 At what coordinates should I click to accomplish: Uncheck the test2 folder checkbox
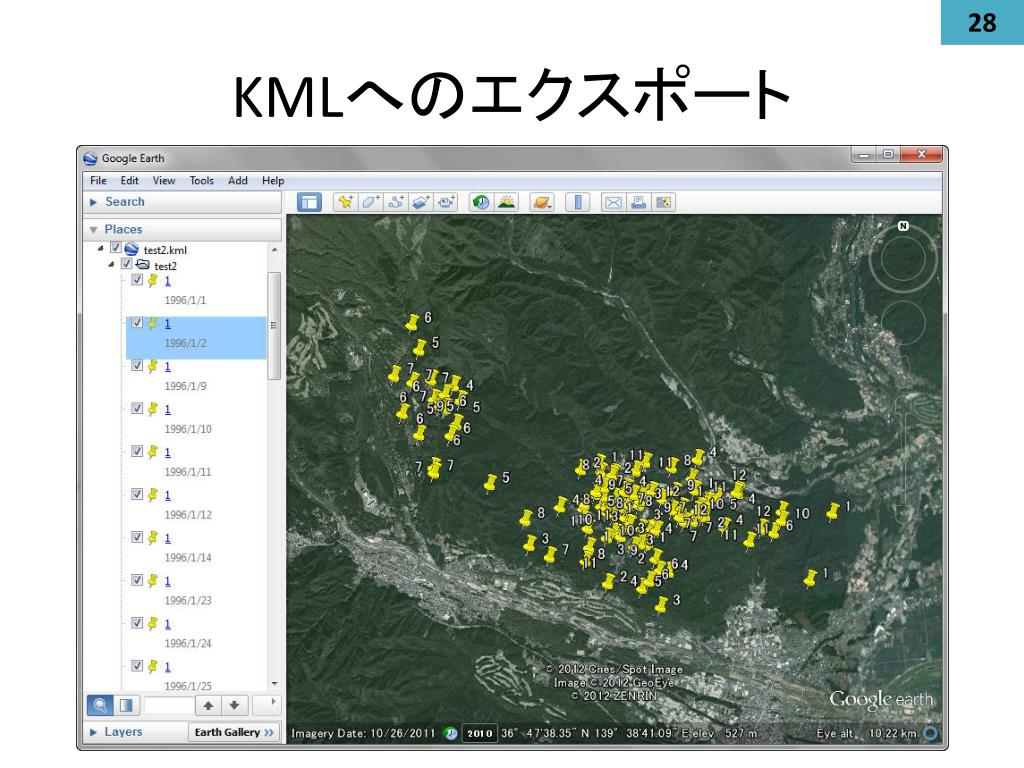coord(127,264)
